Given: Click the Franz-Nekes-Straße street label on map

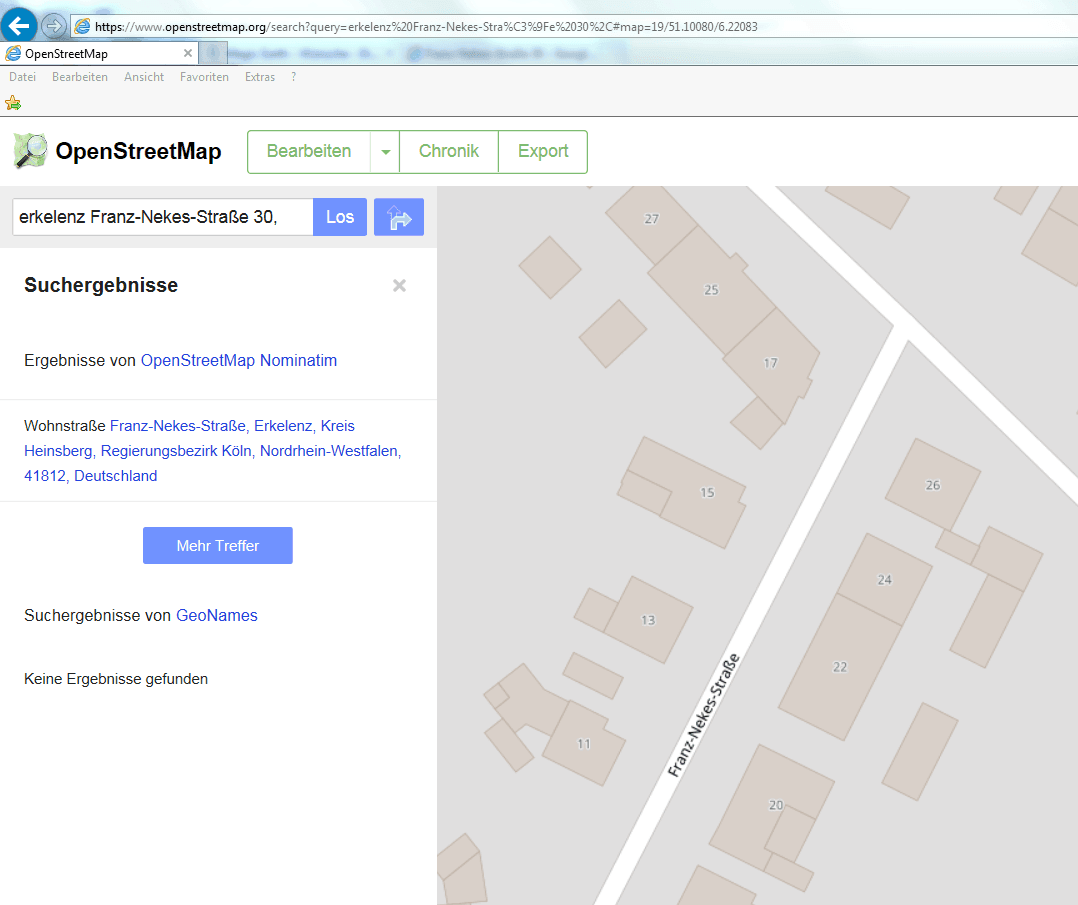Looking at the screenshot, I should 704,716.
